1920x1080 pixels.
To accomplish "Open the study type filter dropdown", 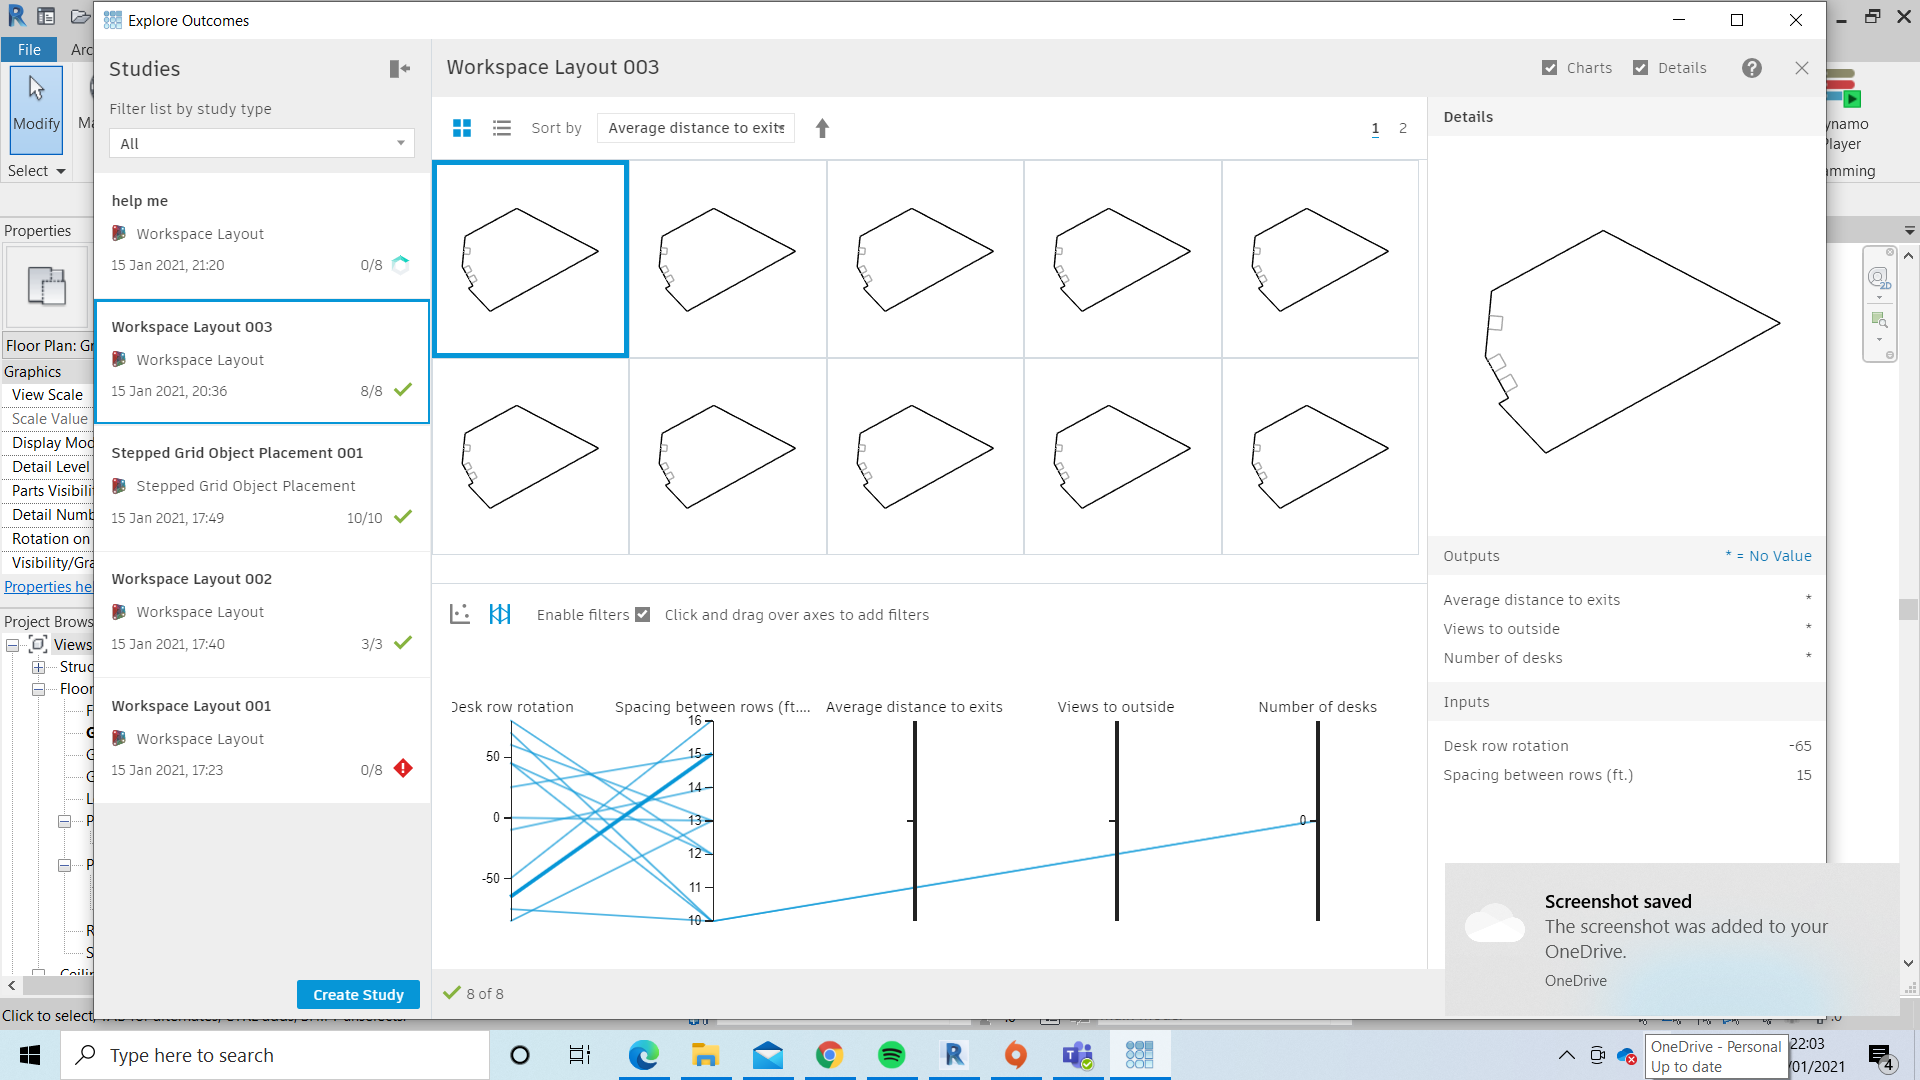I will point(260,143).
